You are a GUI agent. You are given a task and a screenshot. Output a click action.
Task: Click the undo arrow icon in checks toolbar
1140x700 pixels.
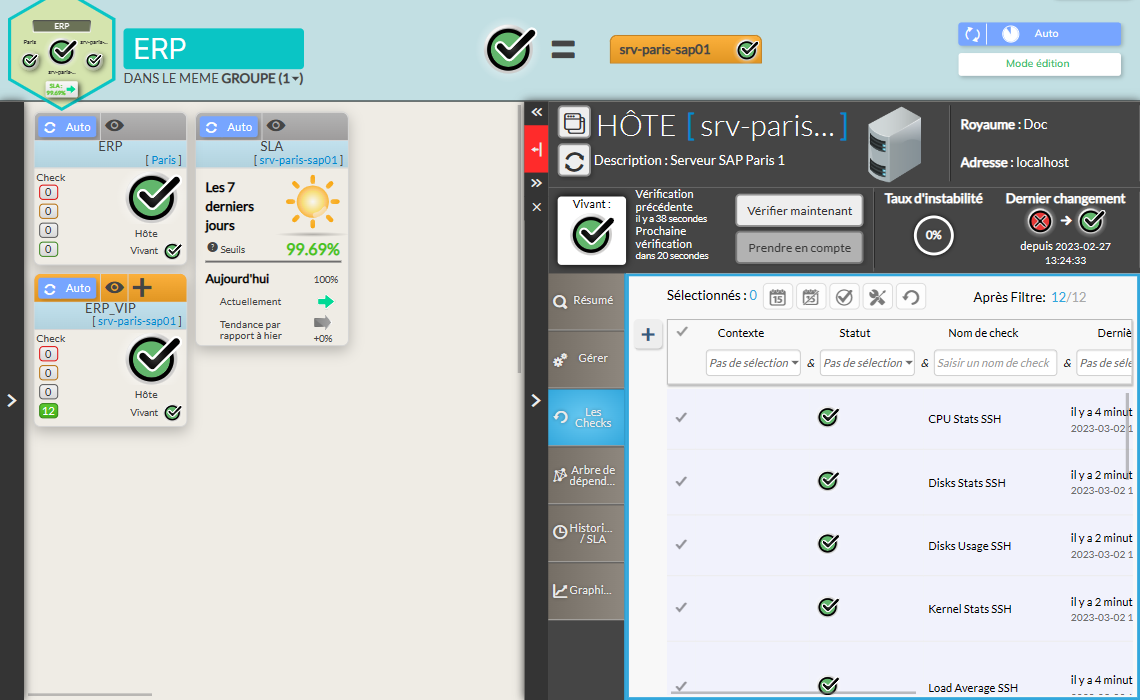pyautogui.click(x=909, y=297)
